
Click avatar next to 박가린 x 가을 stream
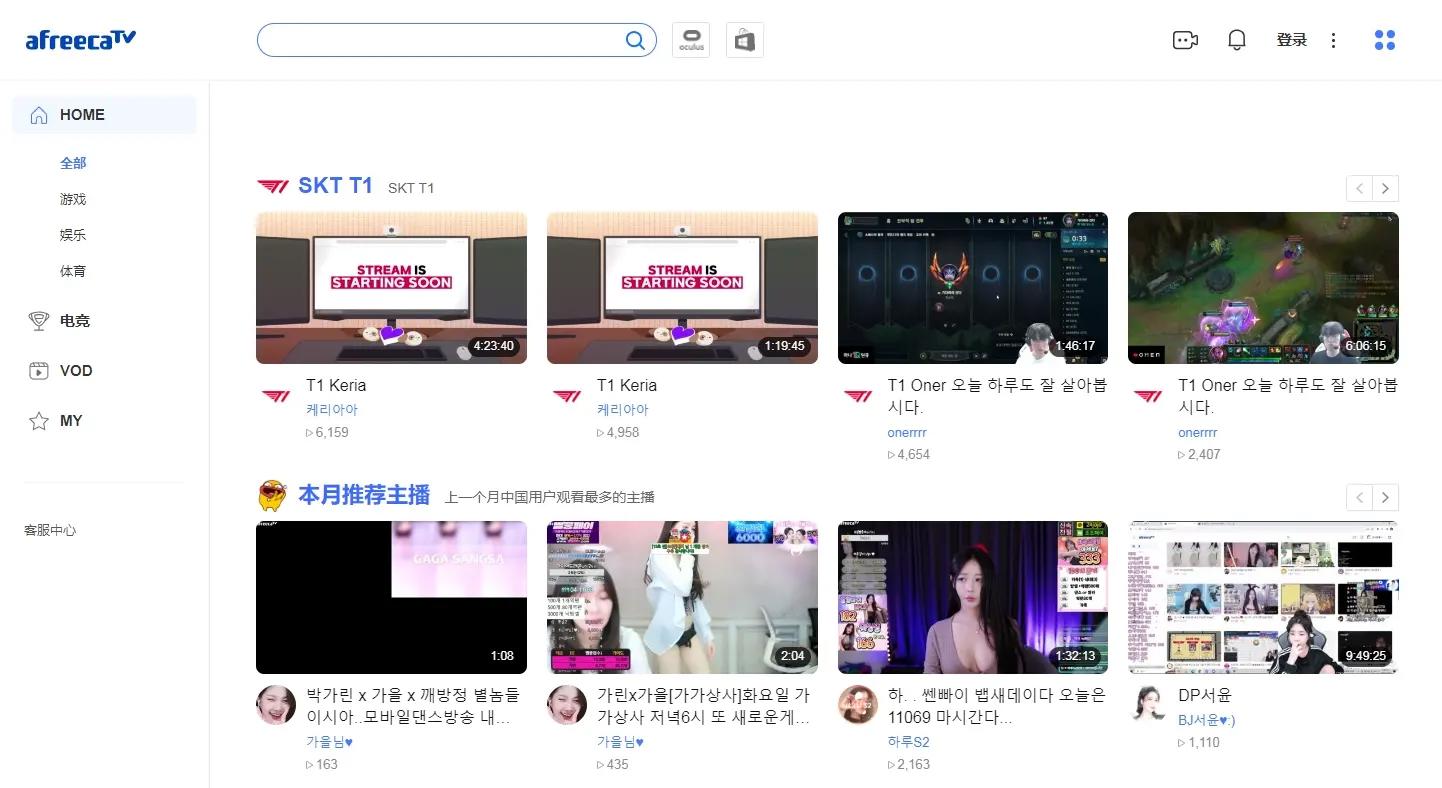(276, 705)
